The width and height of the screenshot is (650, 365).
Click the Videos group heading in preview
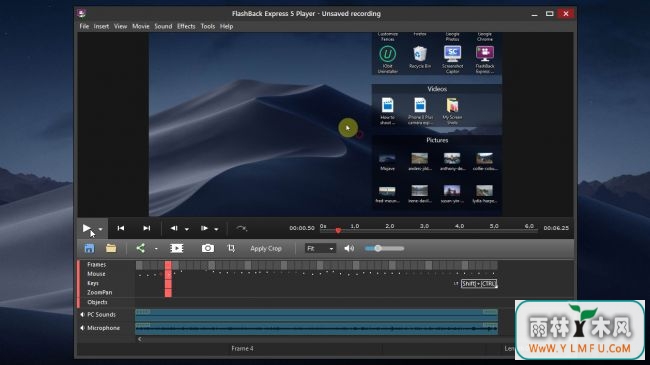437,89
